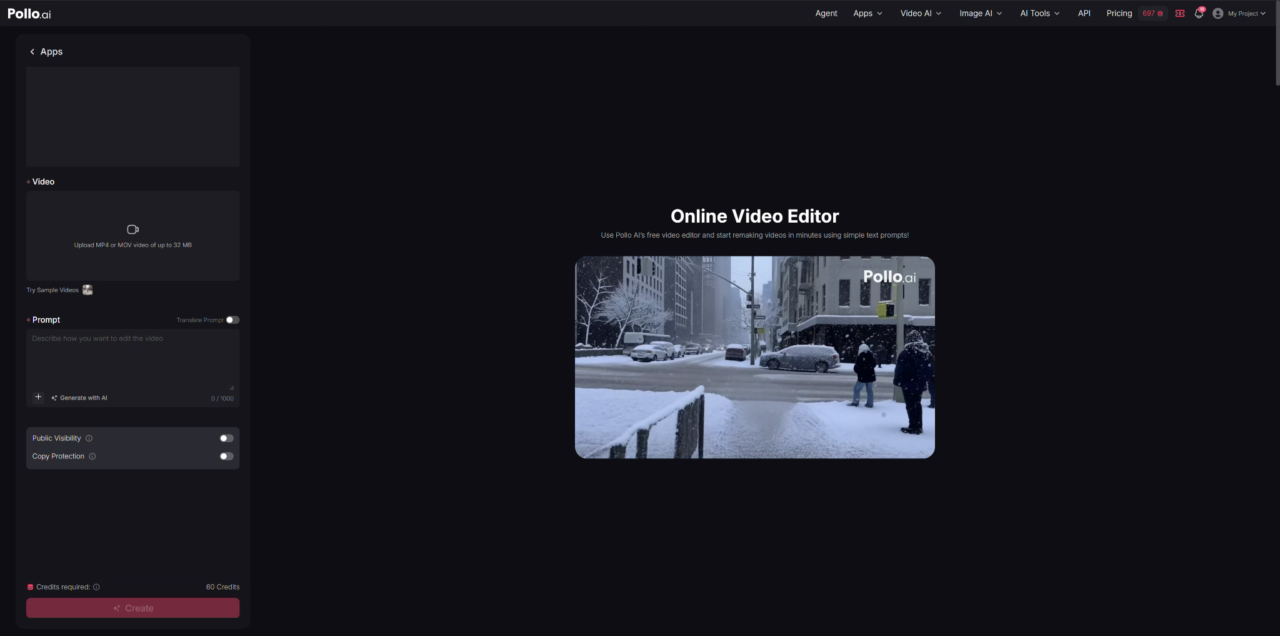The width and height of the screenshot is (1280, 636).
Task: Click the red coupon ticket icon
Action: [1180, 13]
